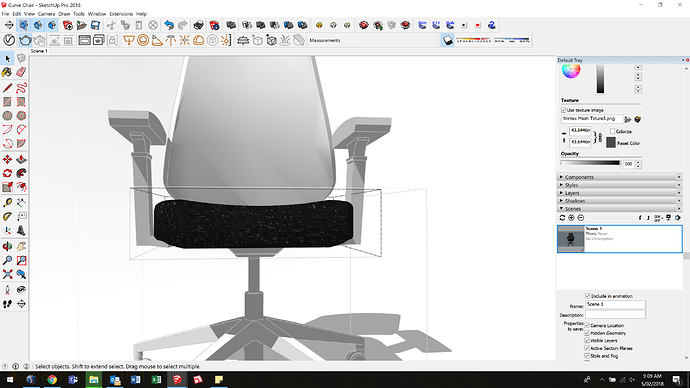The height and width of the screenshot is (388, 690).
Task: Activate the Push/Pull tool
Action: 21,159
